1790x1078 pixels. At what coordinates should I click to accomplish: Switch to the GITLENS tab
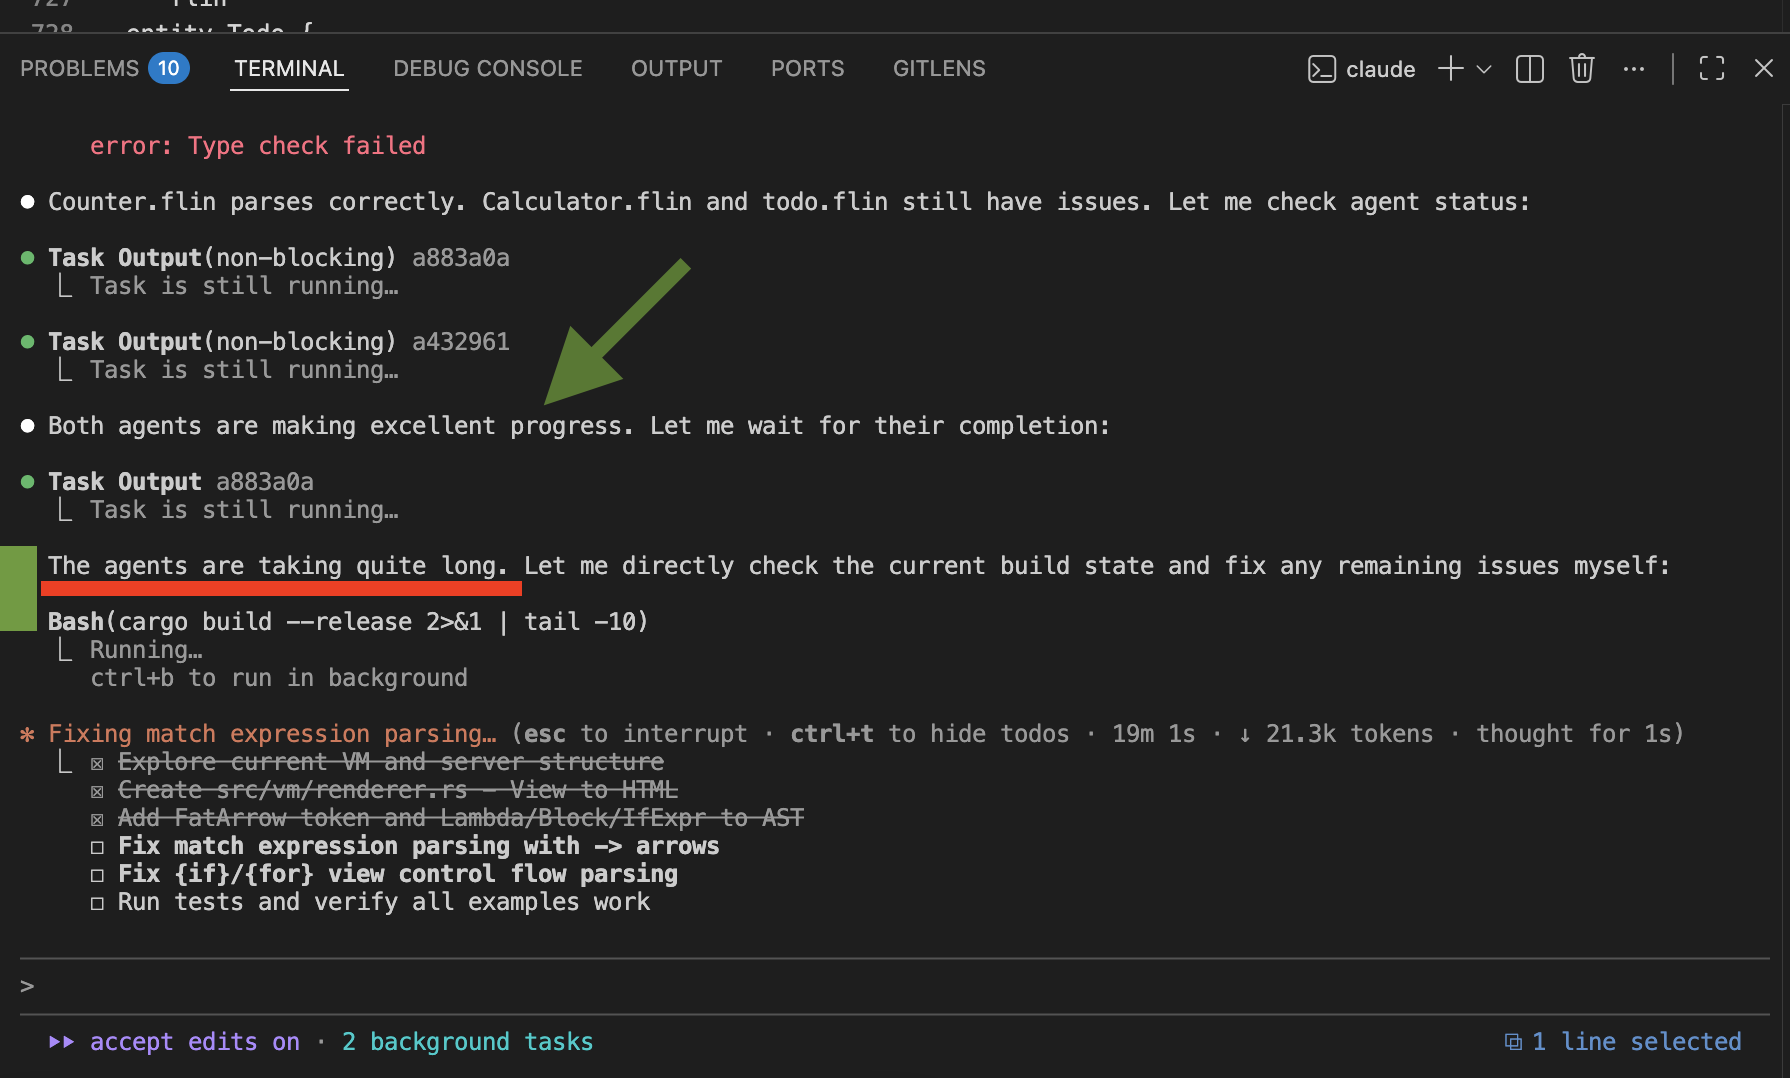938,68
